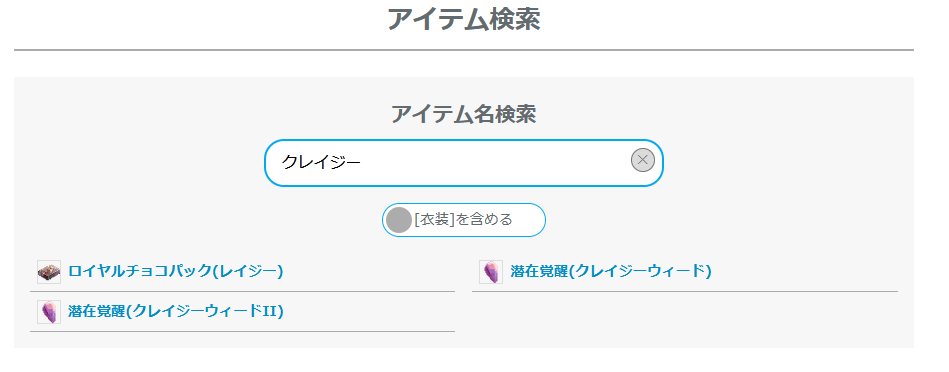Open the 潜在覚醒(クレイジーウィードII) item link
This screenshot has width=949, height=372.
[x=176, y=312]
